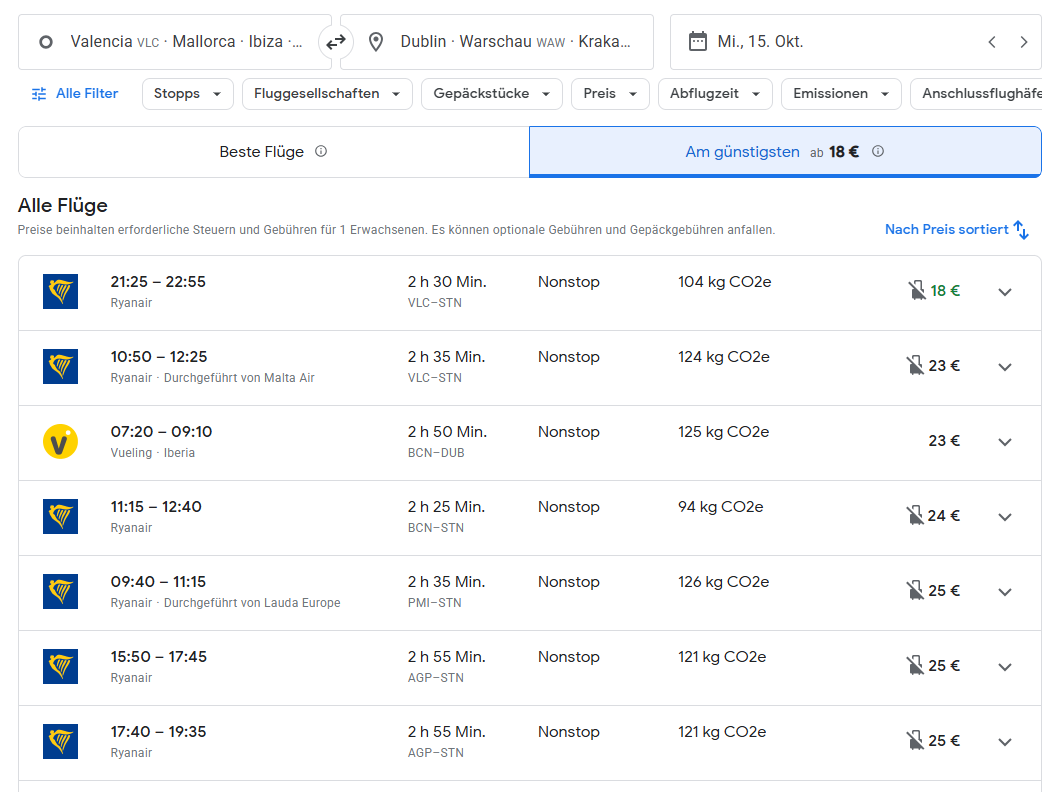Viewport: 1062px width, 792px height.
Task: Click the origin circle icon
Action: 45,43
